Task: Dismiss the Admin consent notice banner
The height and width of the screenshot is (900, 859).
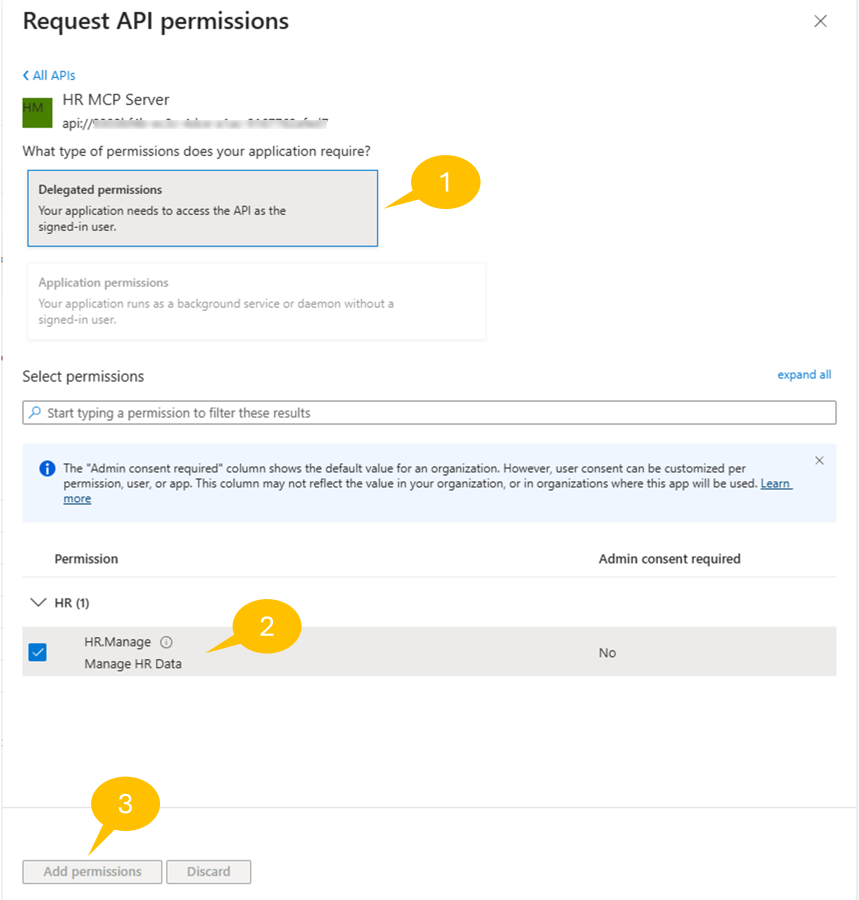Action: [819, 460]
